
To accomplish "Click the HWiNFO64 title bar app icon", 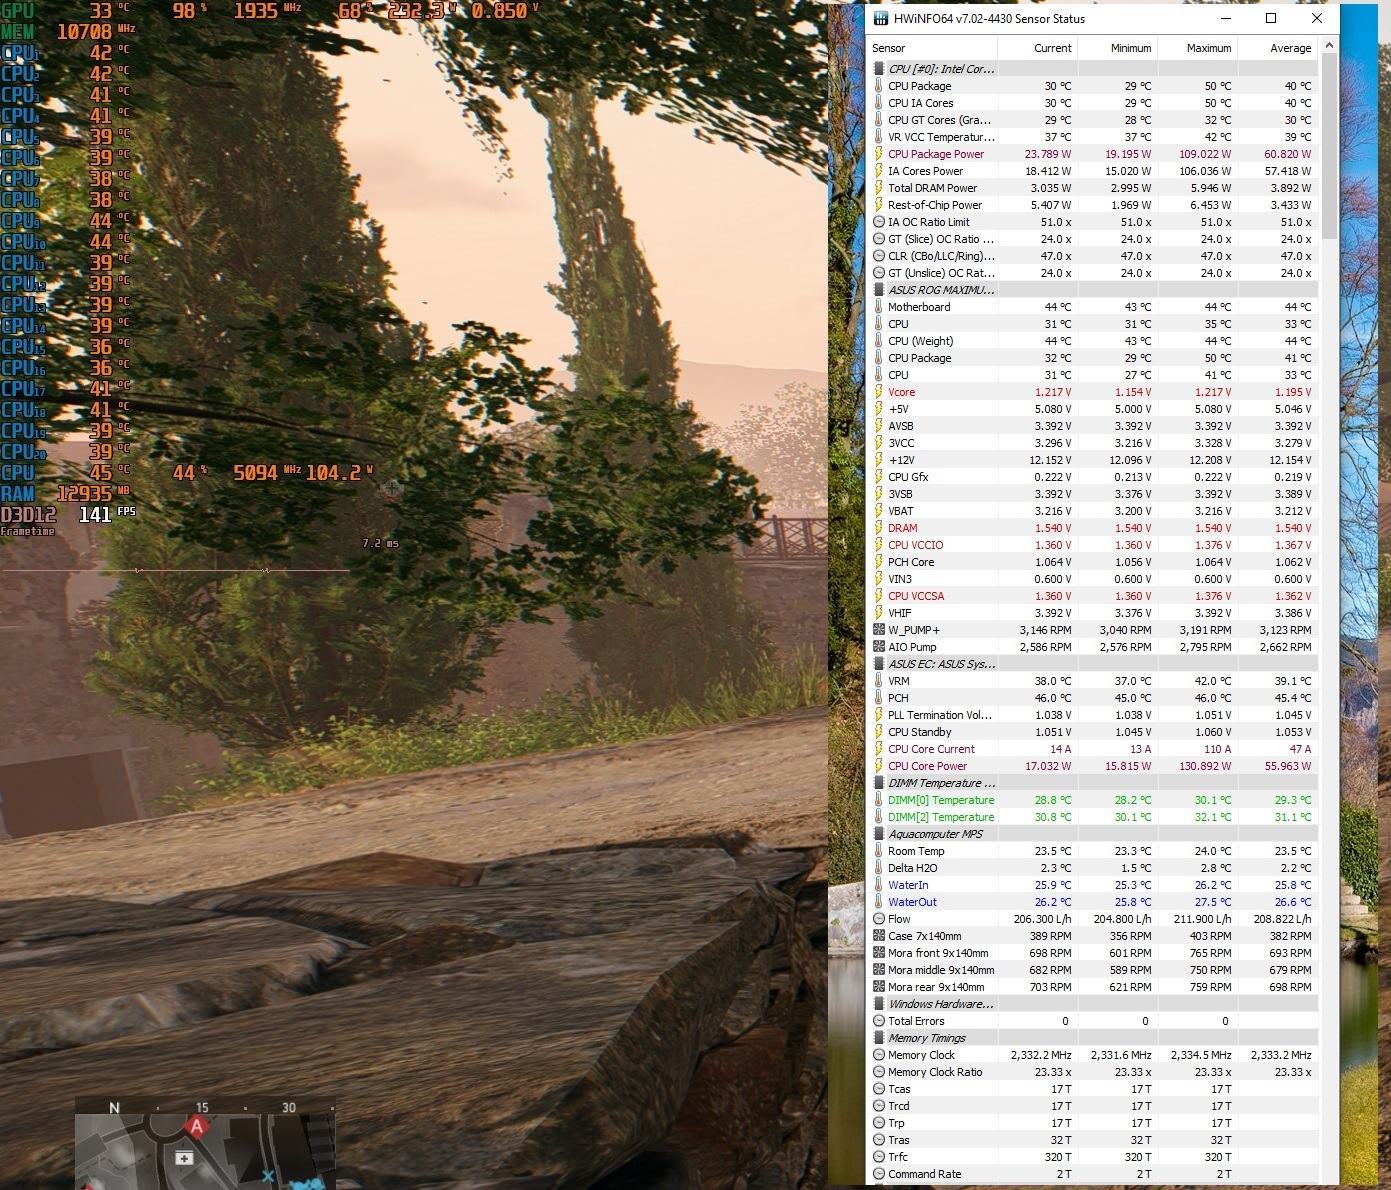I will point(881,18).
